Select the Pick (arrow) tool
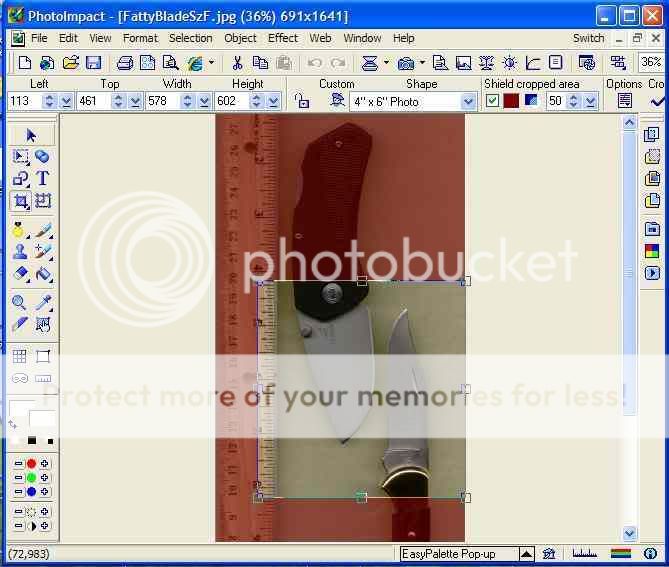 31,135
